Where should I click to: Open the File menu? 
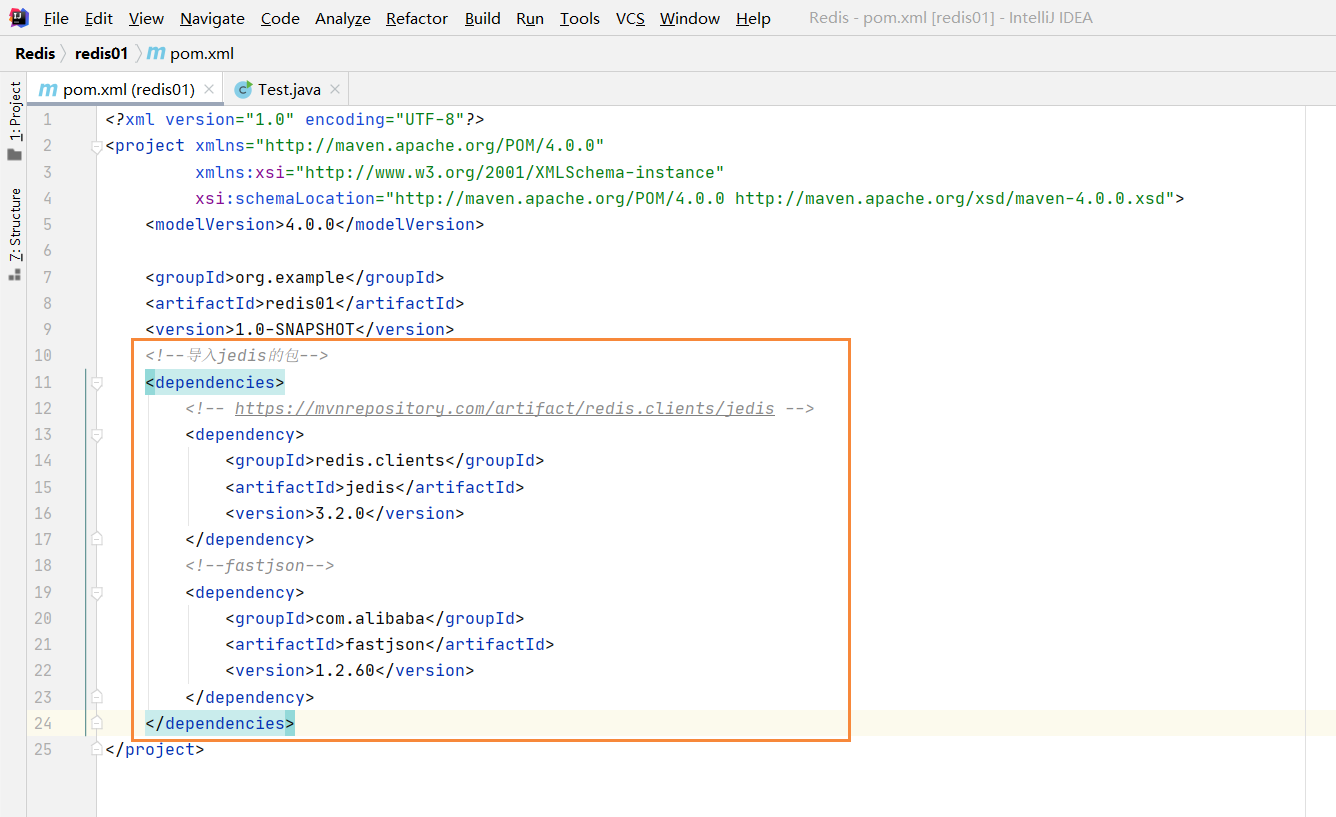coord(56,18)
